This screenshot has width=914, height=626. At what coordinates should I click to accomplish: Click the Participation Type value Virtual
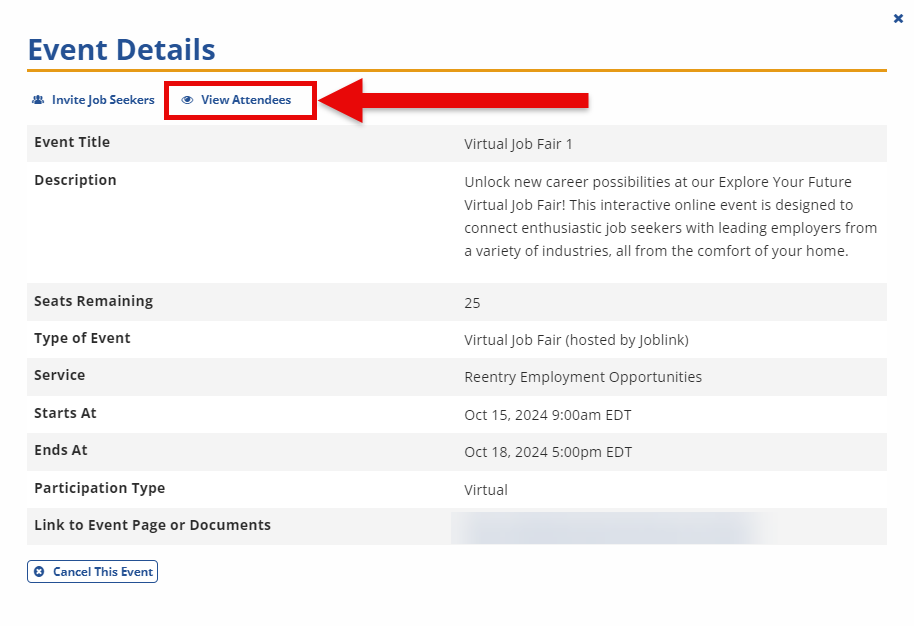(x=486, y=490)
